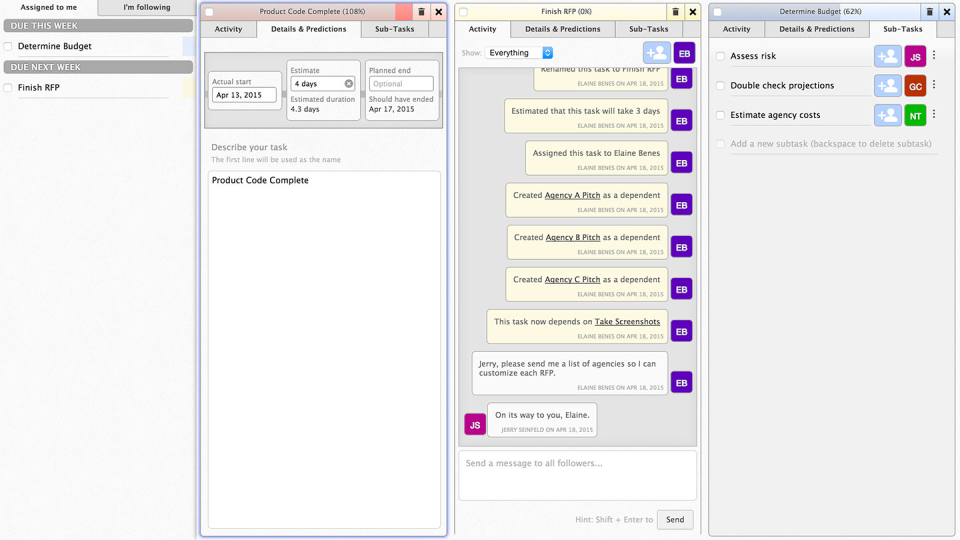Click the Actual start date field
The image size is (960, 540).
click(x=244, y=95)
